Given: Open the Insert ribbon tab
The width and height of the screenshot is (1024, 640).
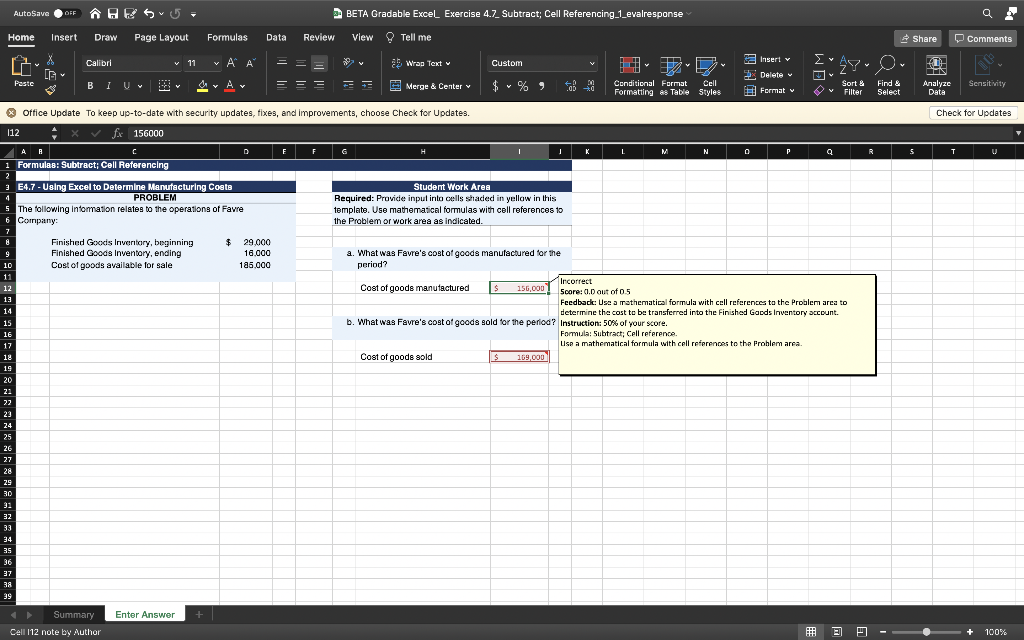Looking at the screenshot, I should coord(64,37).
